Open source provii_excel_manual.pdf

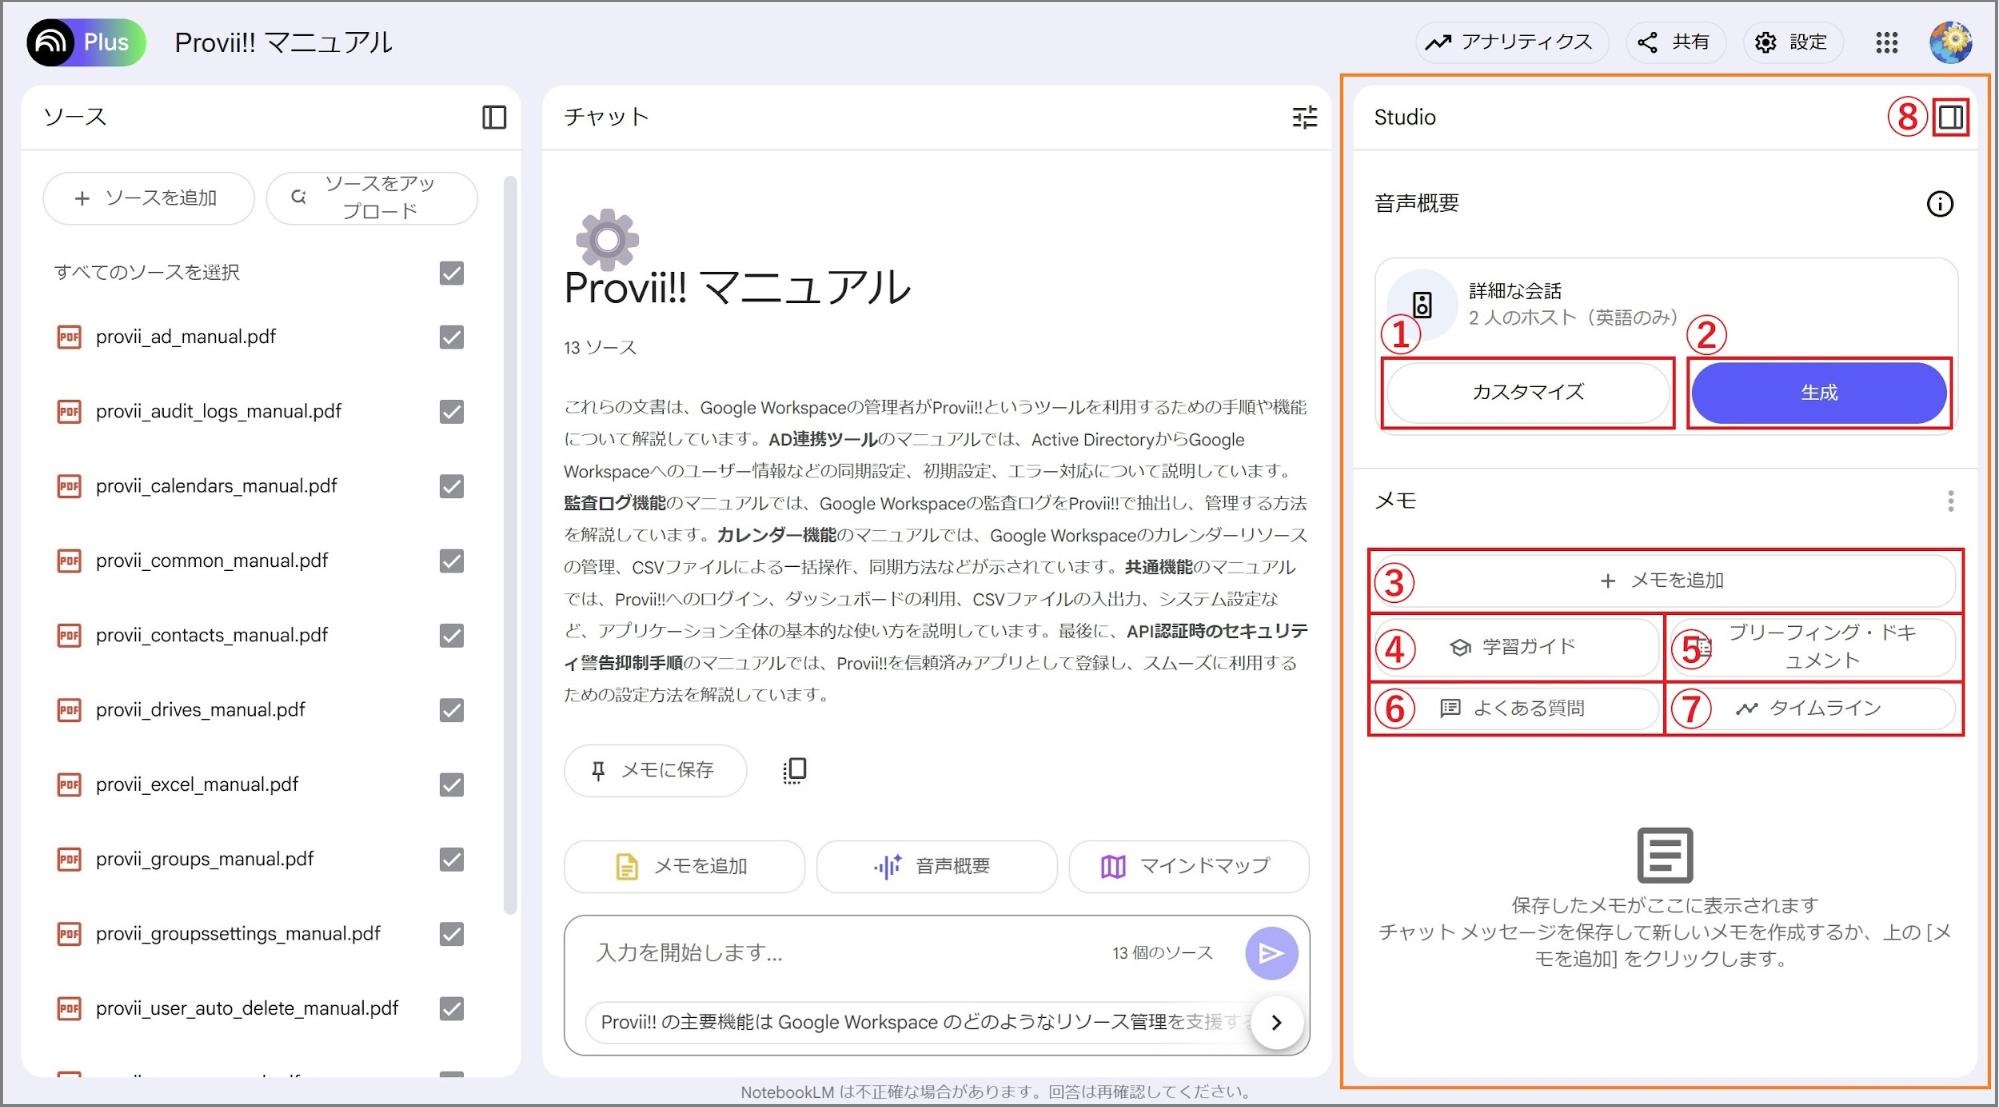coord(197,785)
